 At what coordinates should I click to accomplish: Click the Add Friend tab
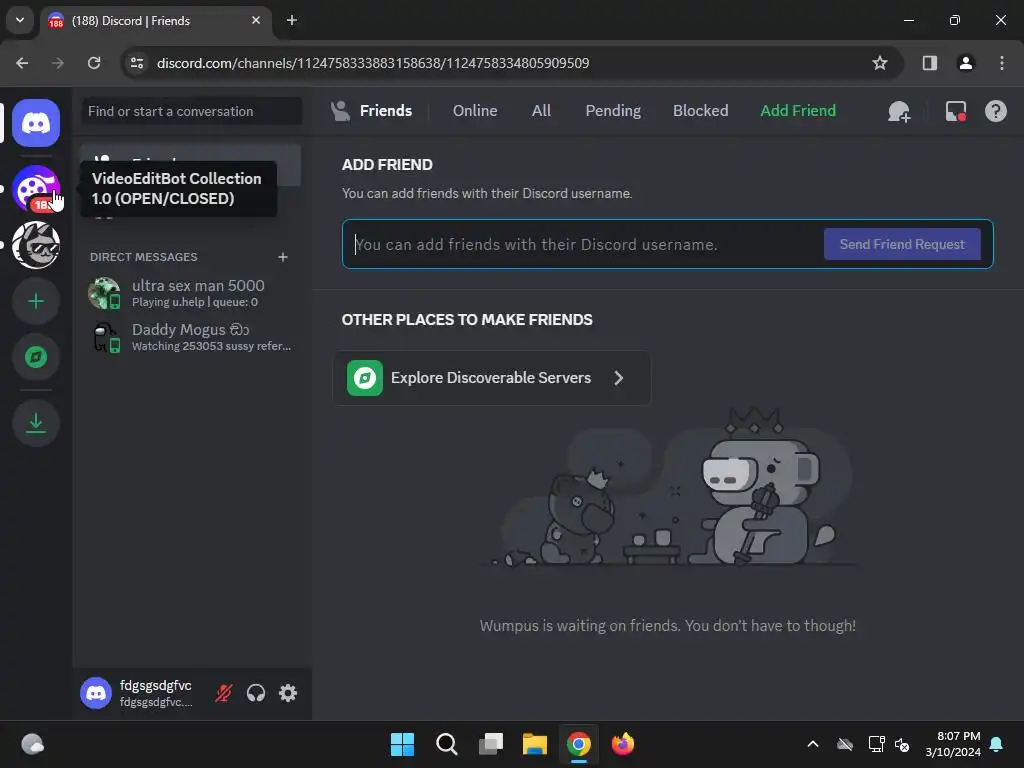(x=797, y=110)
